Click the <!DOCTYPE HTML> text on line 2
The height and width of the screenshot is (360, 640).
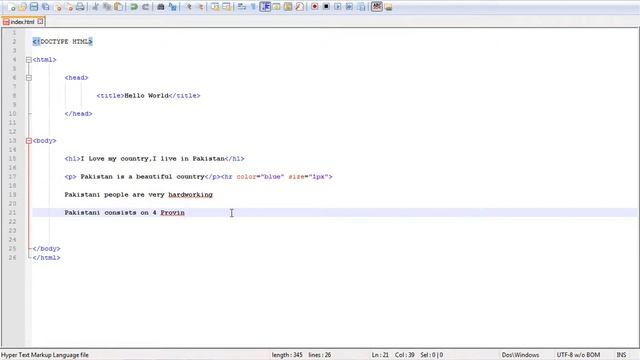click(x=63, y=42)
